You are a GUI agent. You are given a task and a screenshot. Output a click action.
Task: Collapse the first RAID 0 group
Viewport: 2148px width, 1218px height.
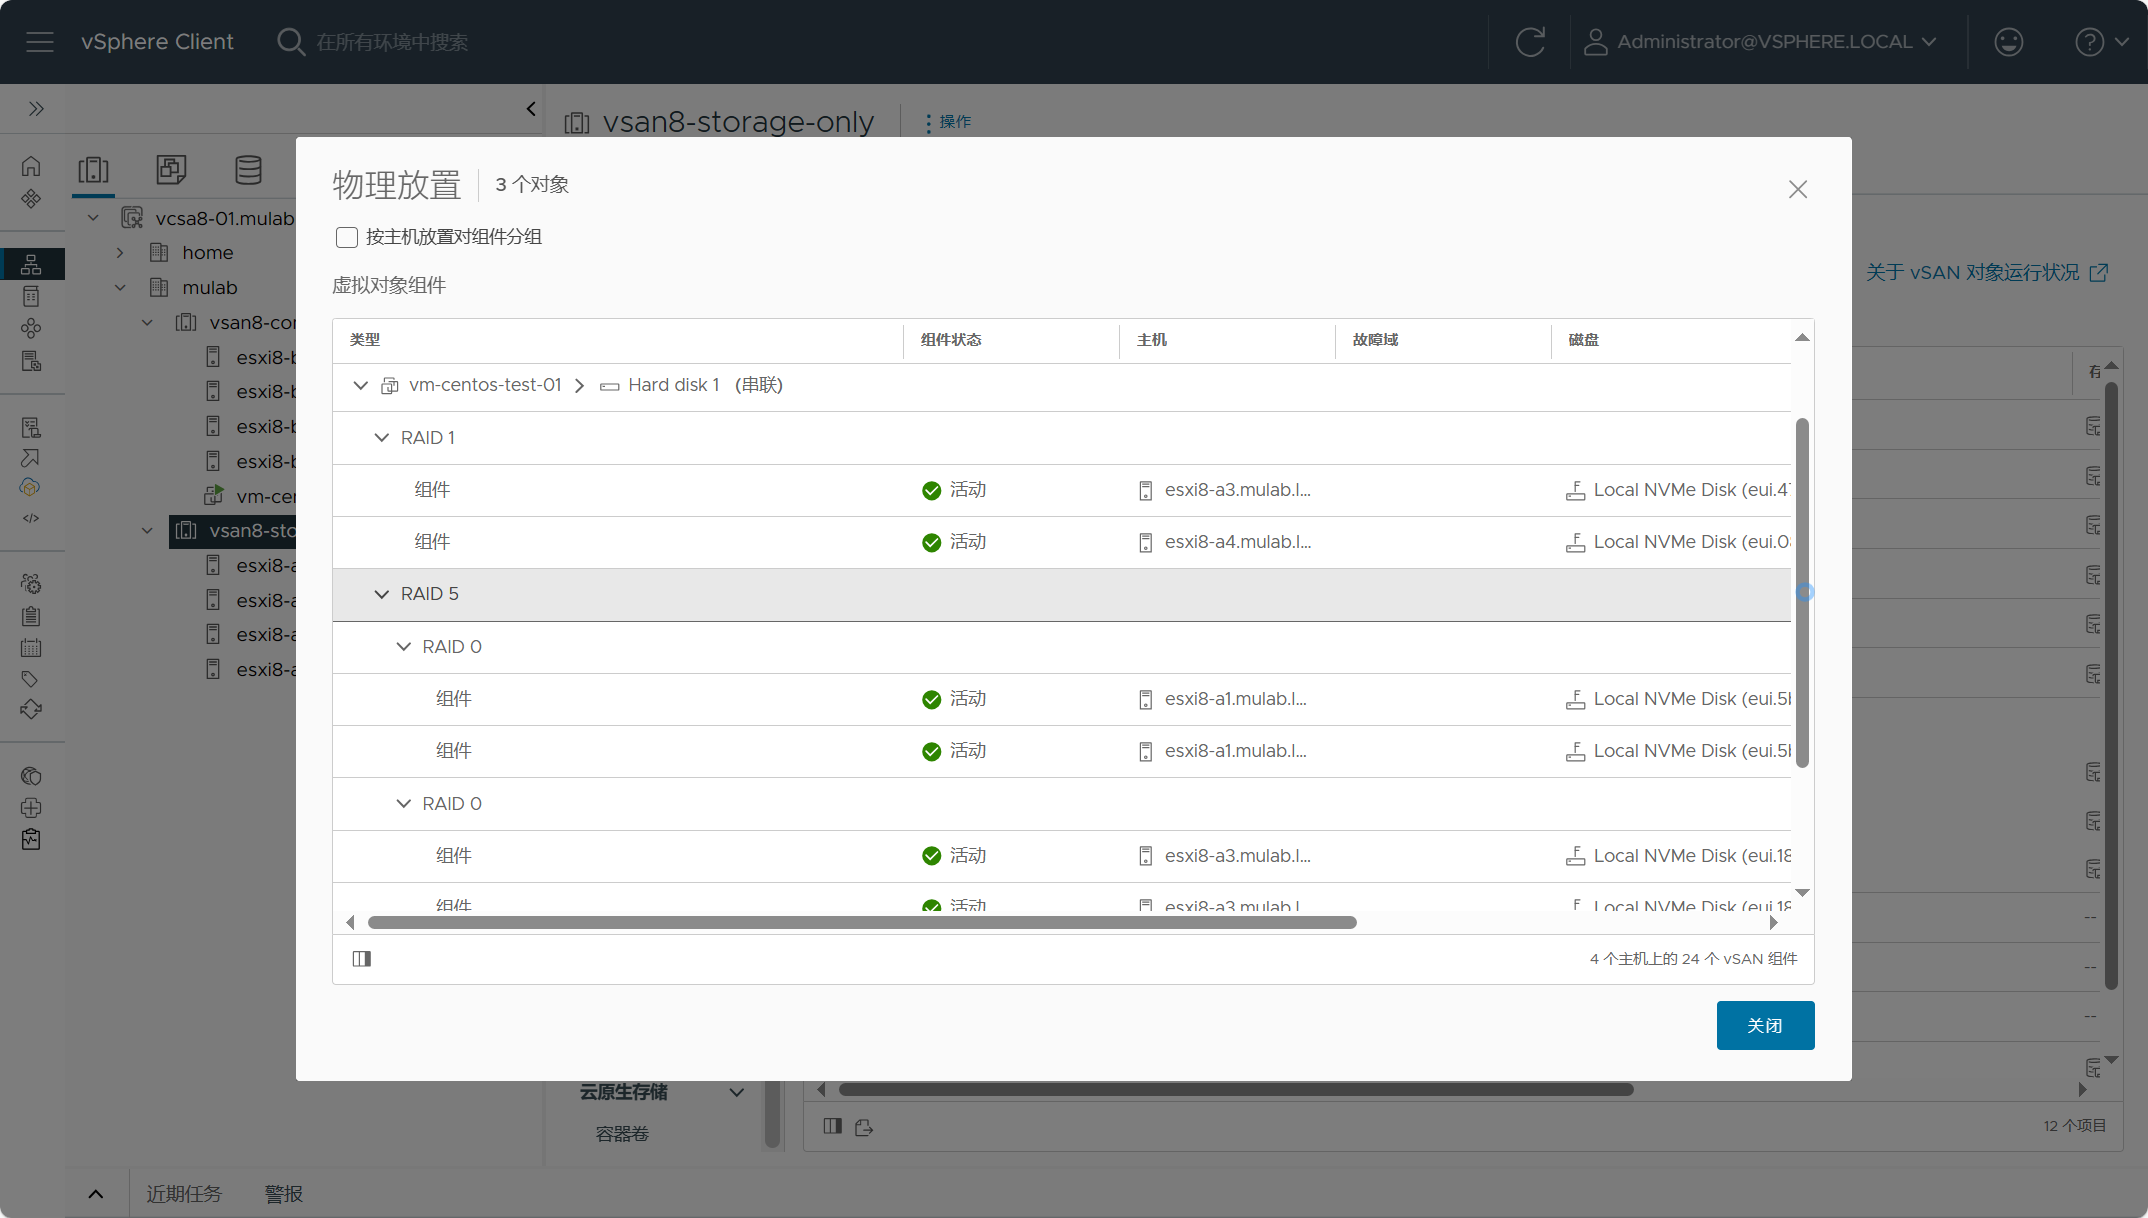[x=403, y=647]
